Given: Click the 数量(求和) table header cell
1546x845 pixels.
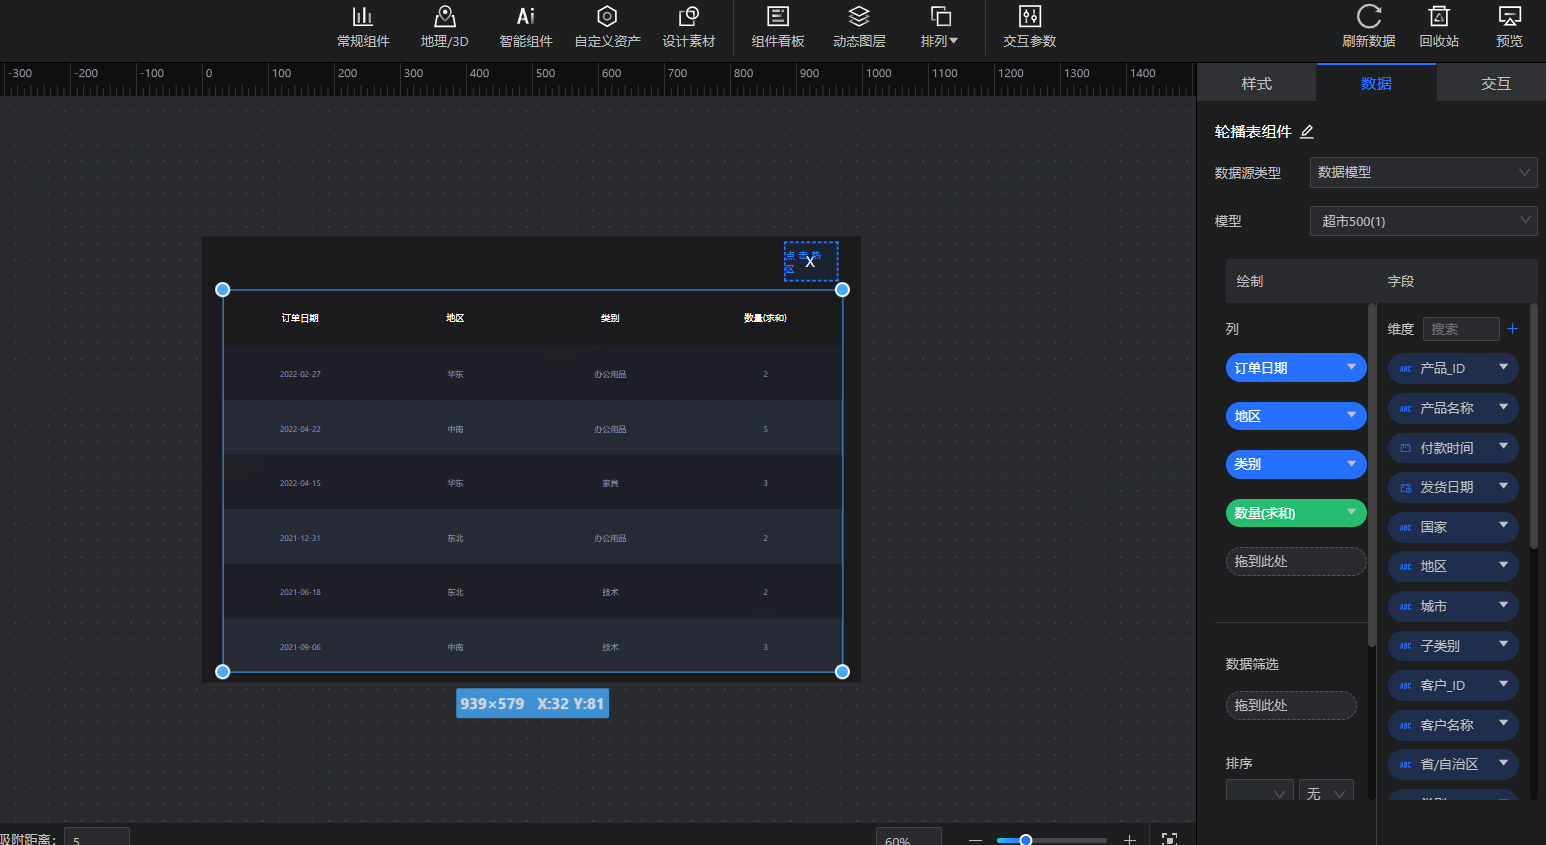Looking at the screenshot, I should point(765,318).
